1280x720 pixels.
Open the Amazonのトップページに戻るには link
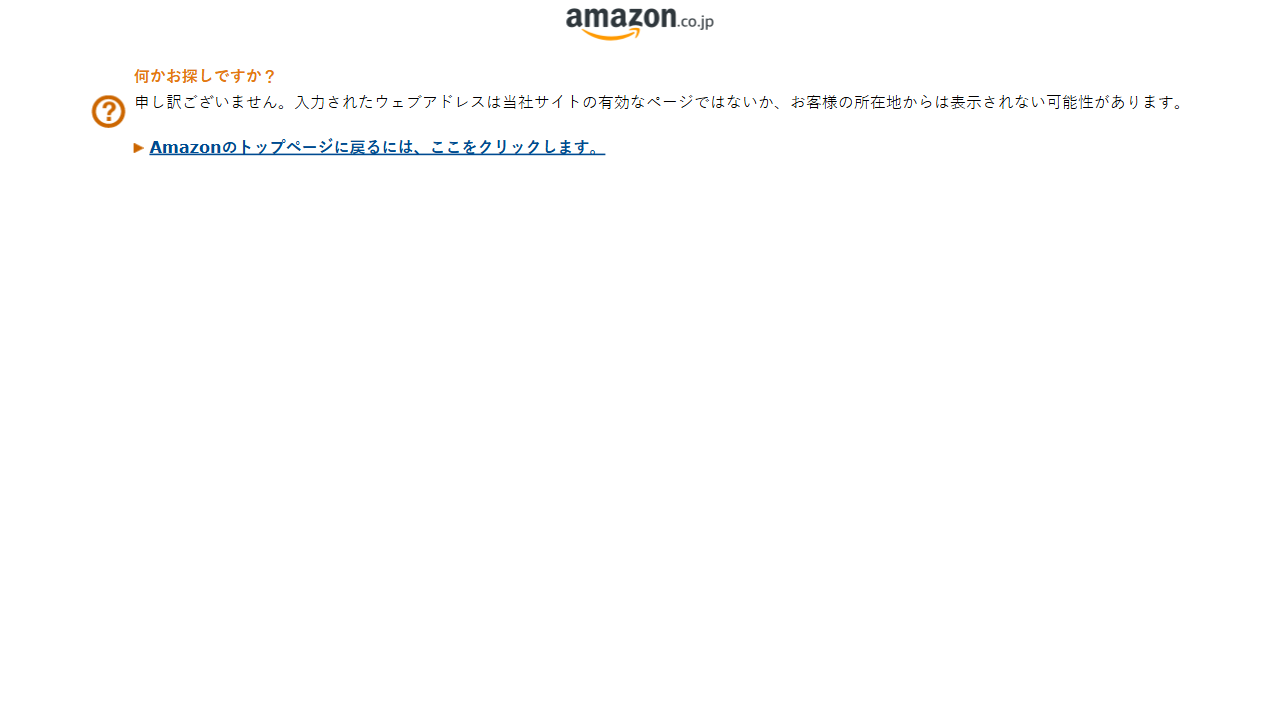point(377,147)
